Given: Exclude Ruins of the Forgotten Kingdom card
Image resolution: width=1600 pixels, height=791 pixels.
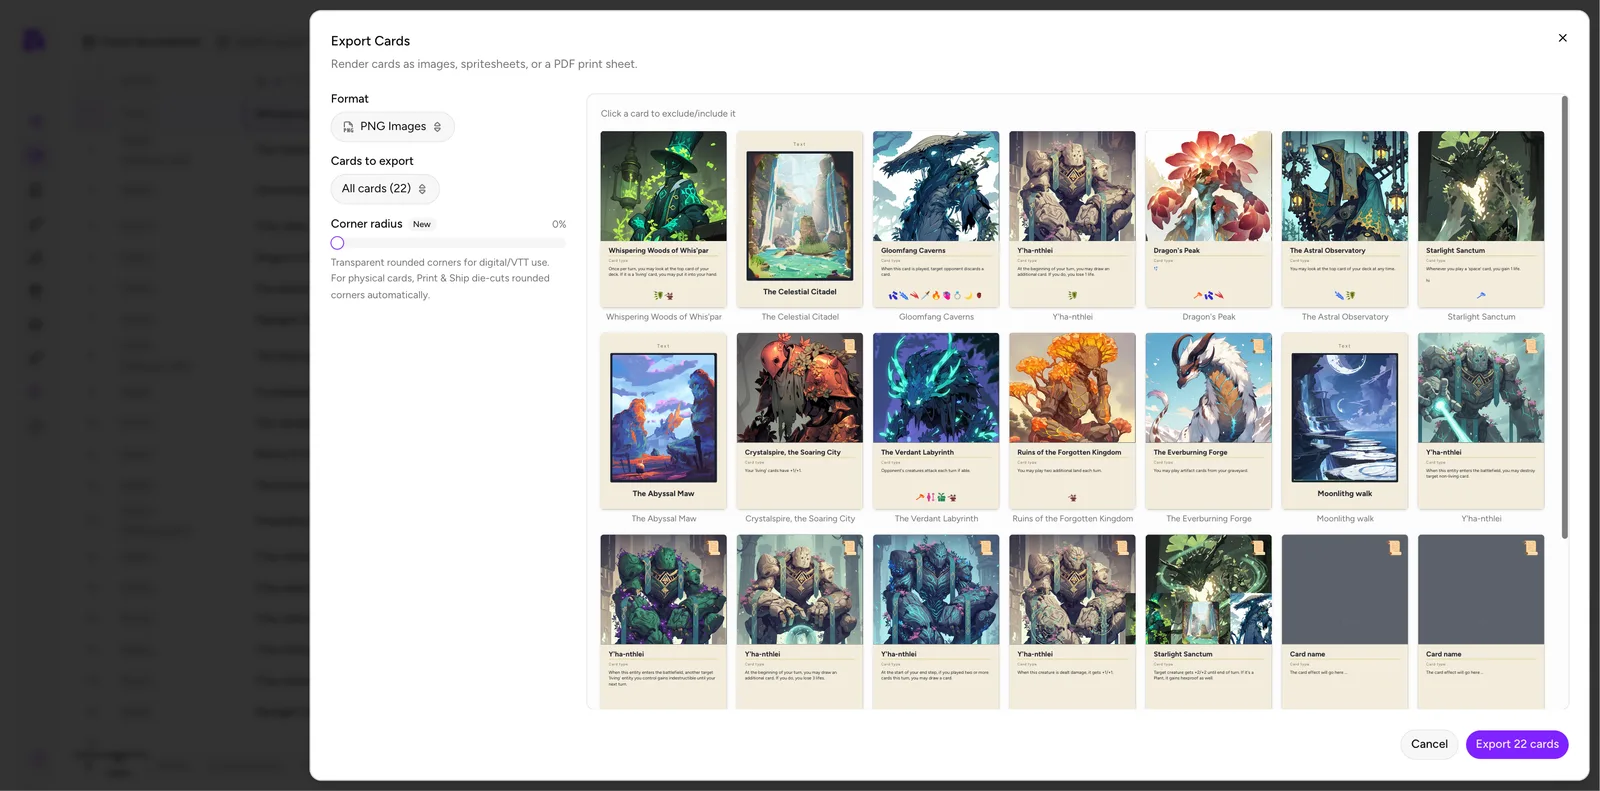Looking at the screenshot, I should 1072,421.
